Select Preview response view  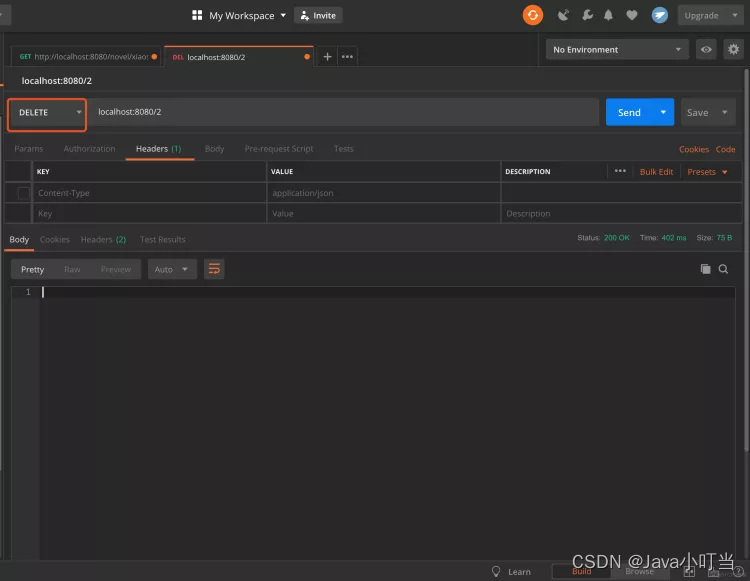point(116,269)
